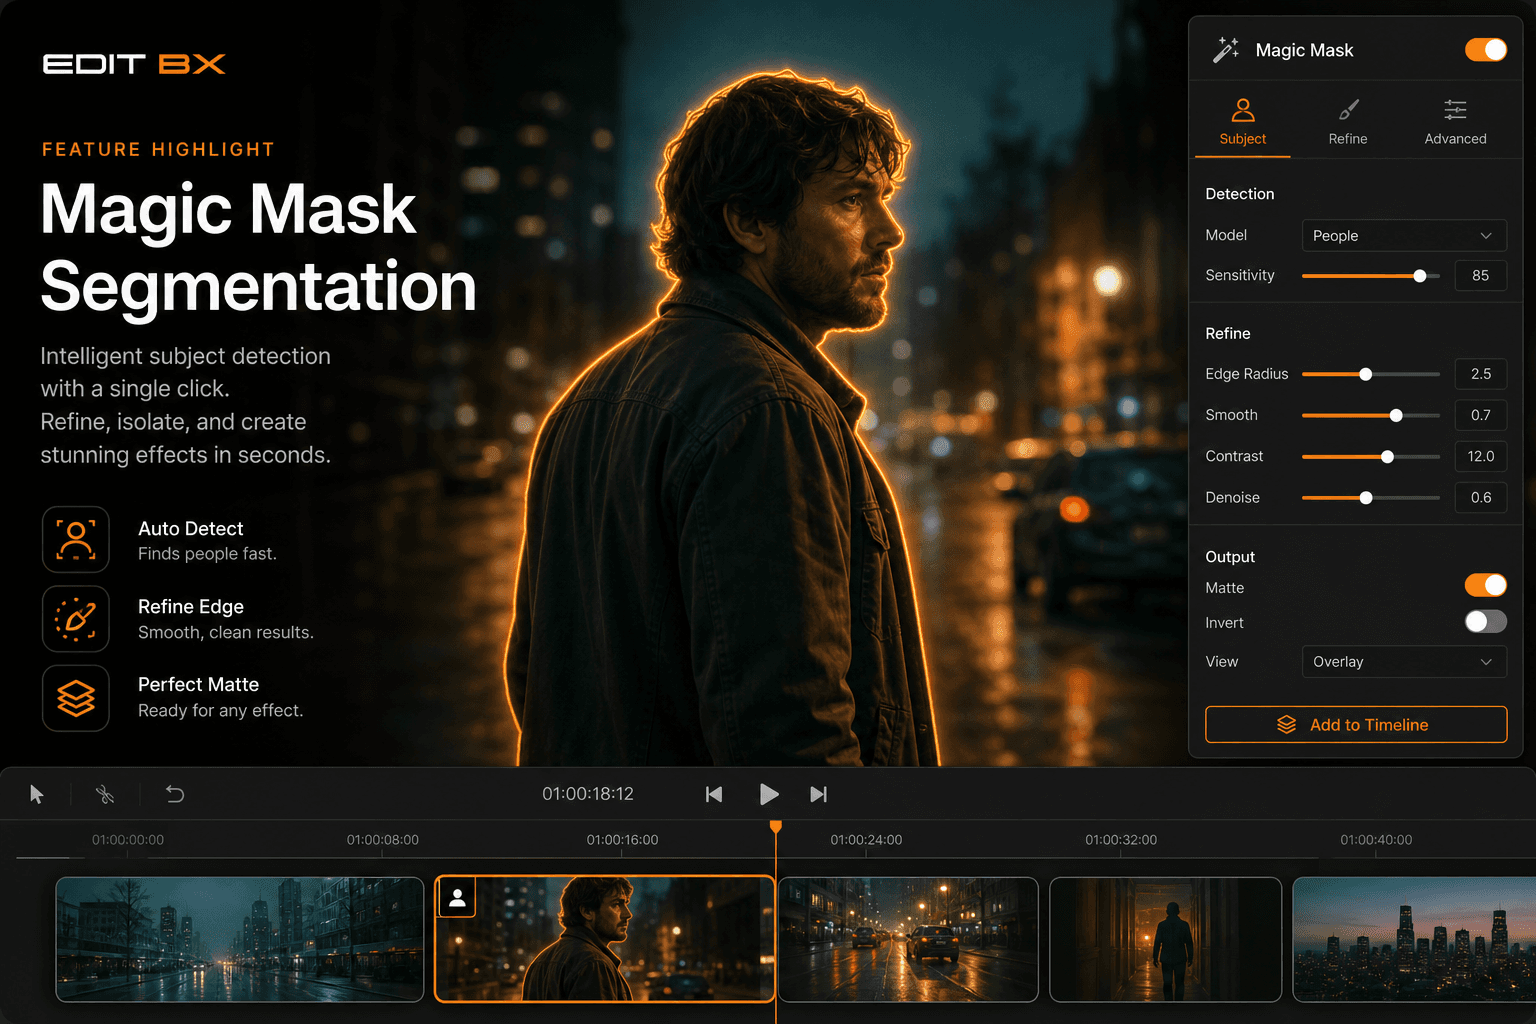
Task: Click the Denoise slider handle
Action: [x=1366, y=498]
